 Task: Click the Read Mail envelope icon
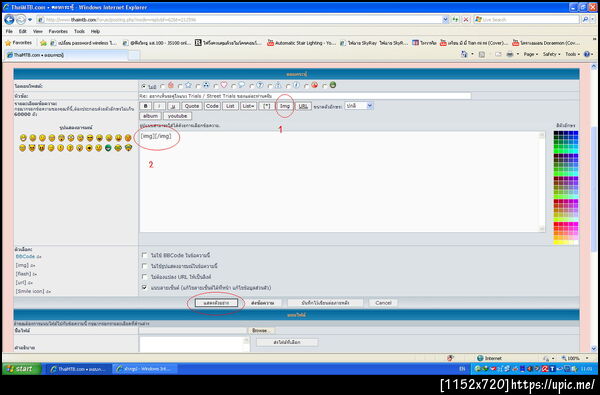498,54
